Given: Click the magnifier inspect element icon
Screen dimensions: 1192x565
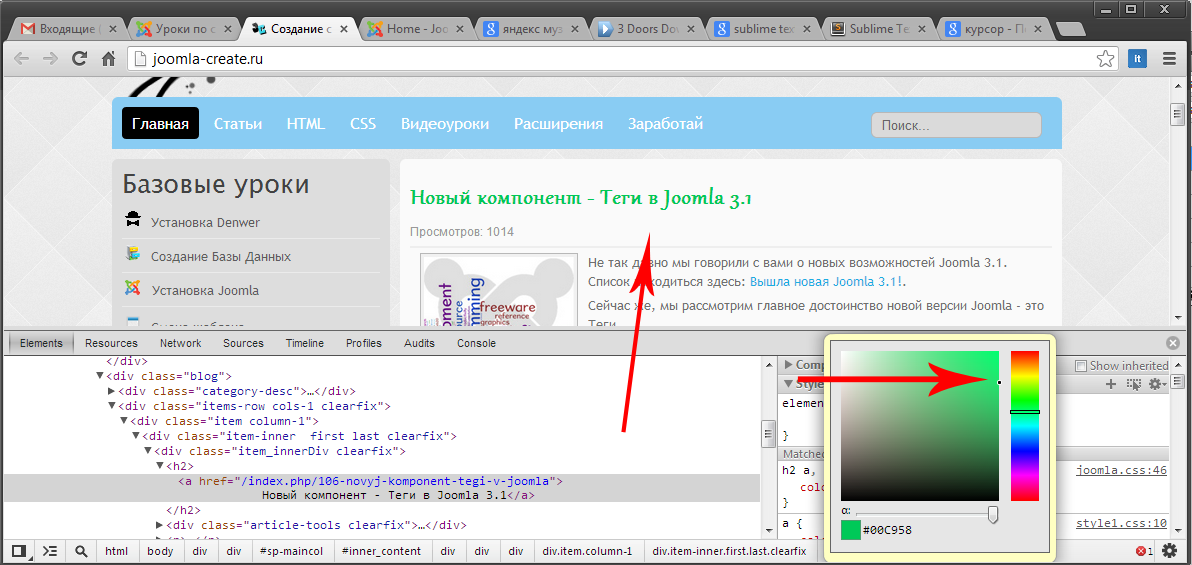Looking at the screenshot, I should 81,551.
